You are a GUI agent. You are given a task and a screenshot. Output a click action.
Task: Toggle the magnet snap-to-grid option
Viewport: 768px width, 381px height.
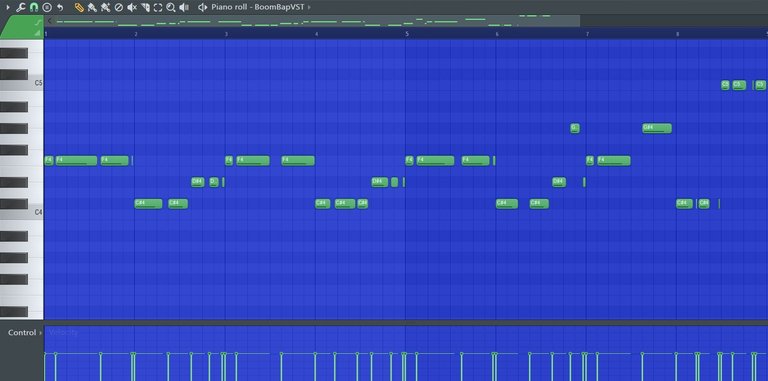pos(34,7)
